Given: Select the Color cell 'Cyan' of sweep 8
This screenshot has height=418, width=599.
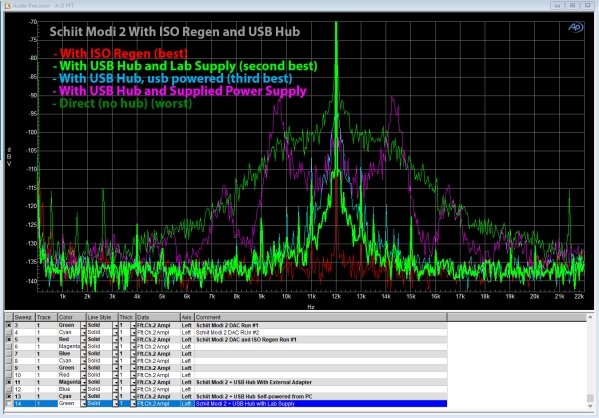Looking at the screenshot, I should (x=69, y=361).
